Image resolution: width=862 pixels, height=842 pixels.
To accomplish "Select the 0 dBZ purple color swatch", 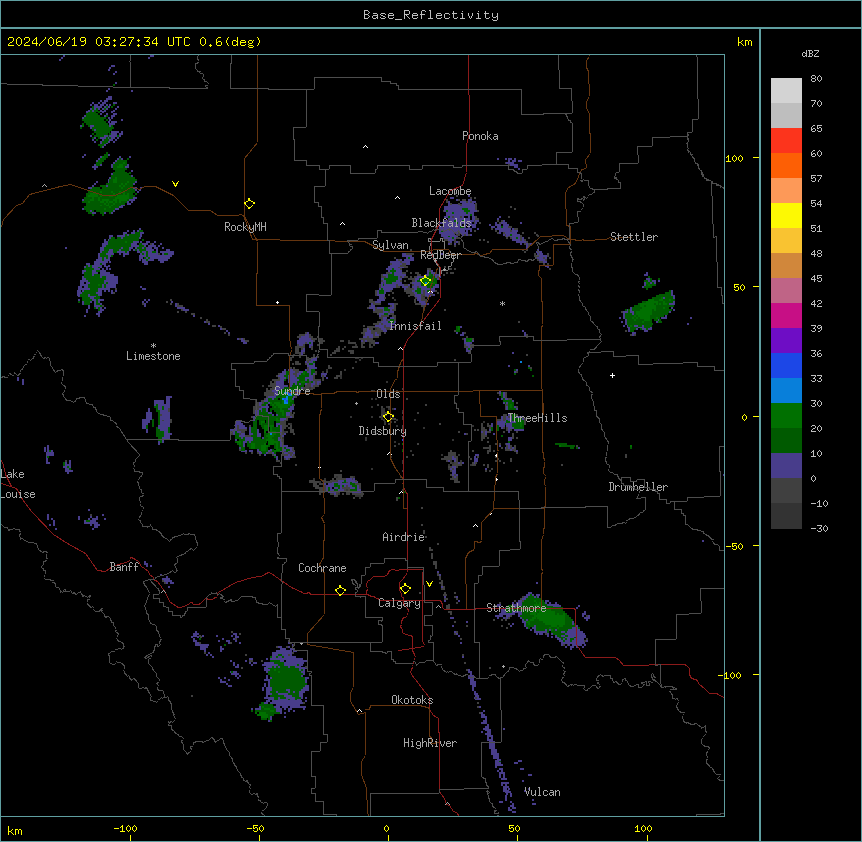I will tap(786, 466).
